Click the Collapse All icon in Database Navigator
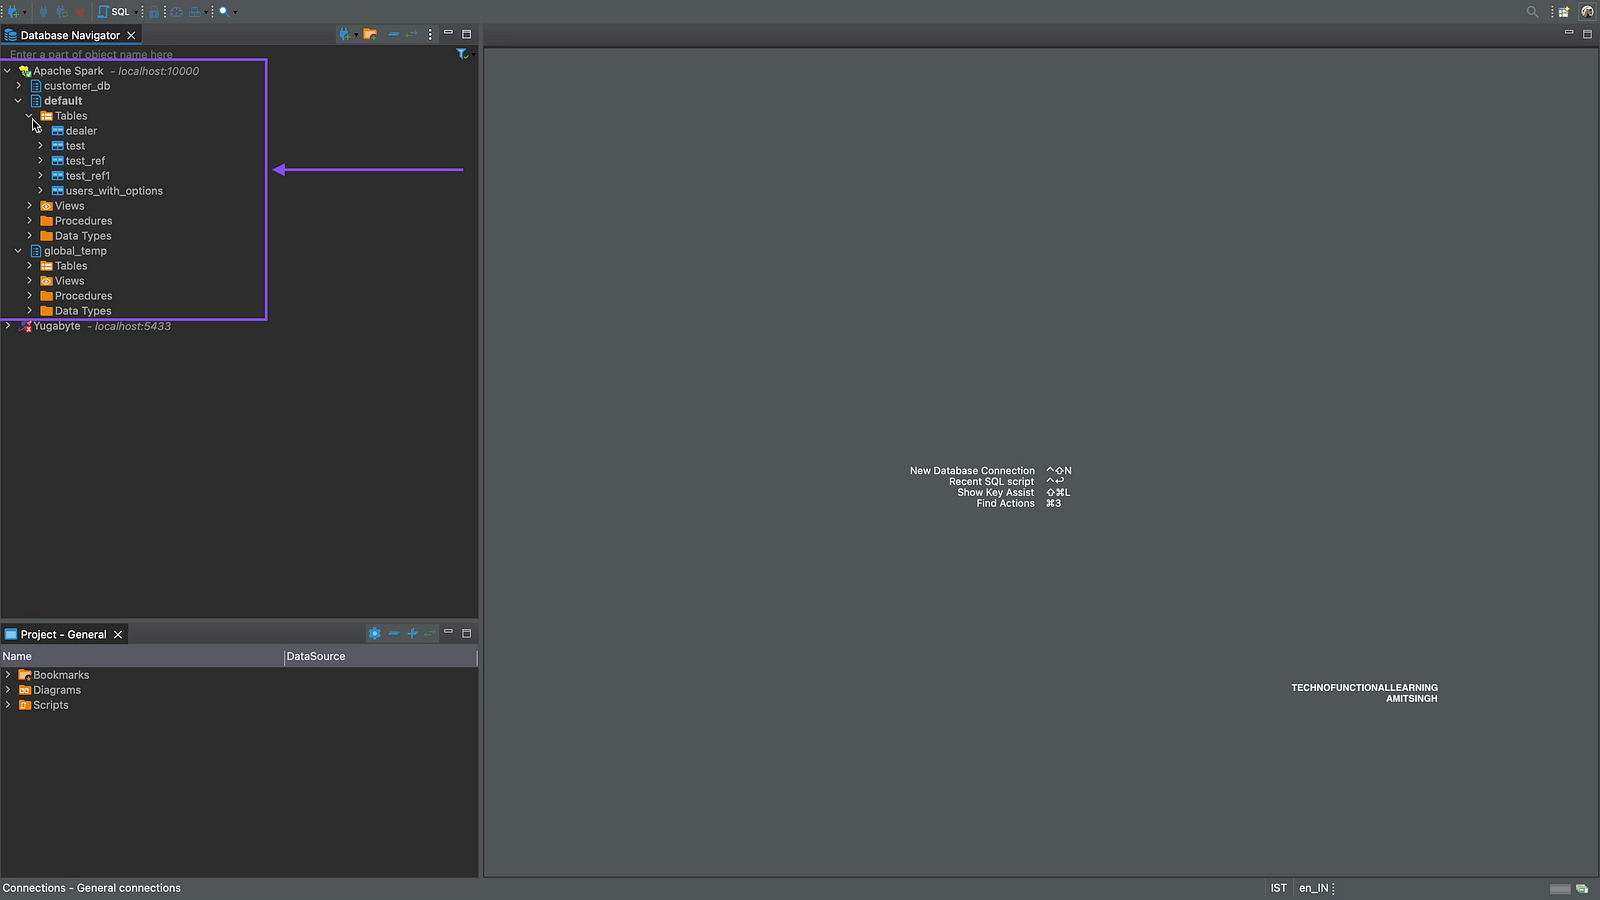 coord(393,35)
